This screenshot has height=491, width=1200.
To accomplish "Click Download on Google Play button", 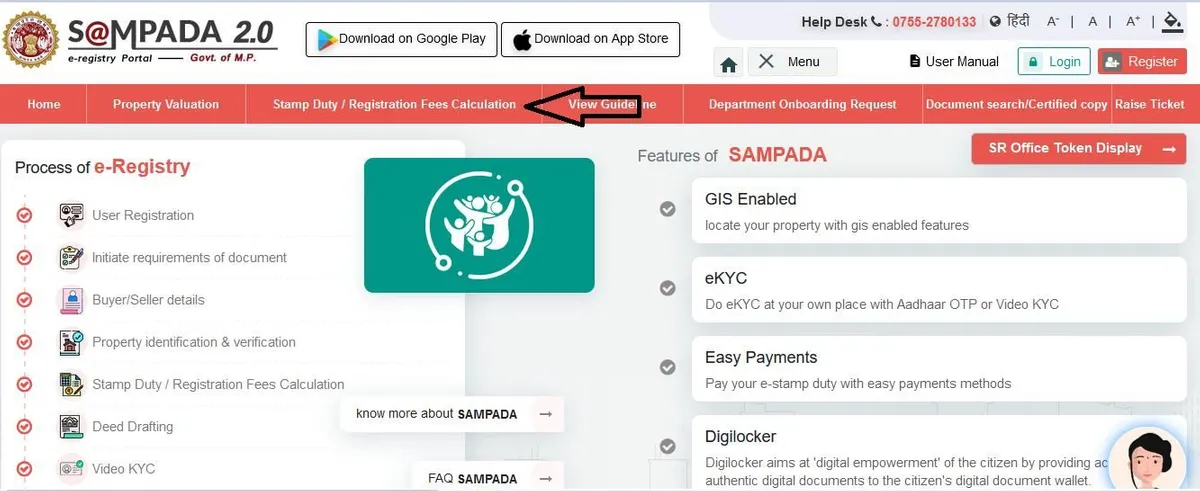I will coord(401,39).
